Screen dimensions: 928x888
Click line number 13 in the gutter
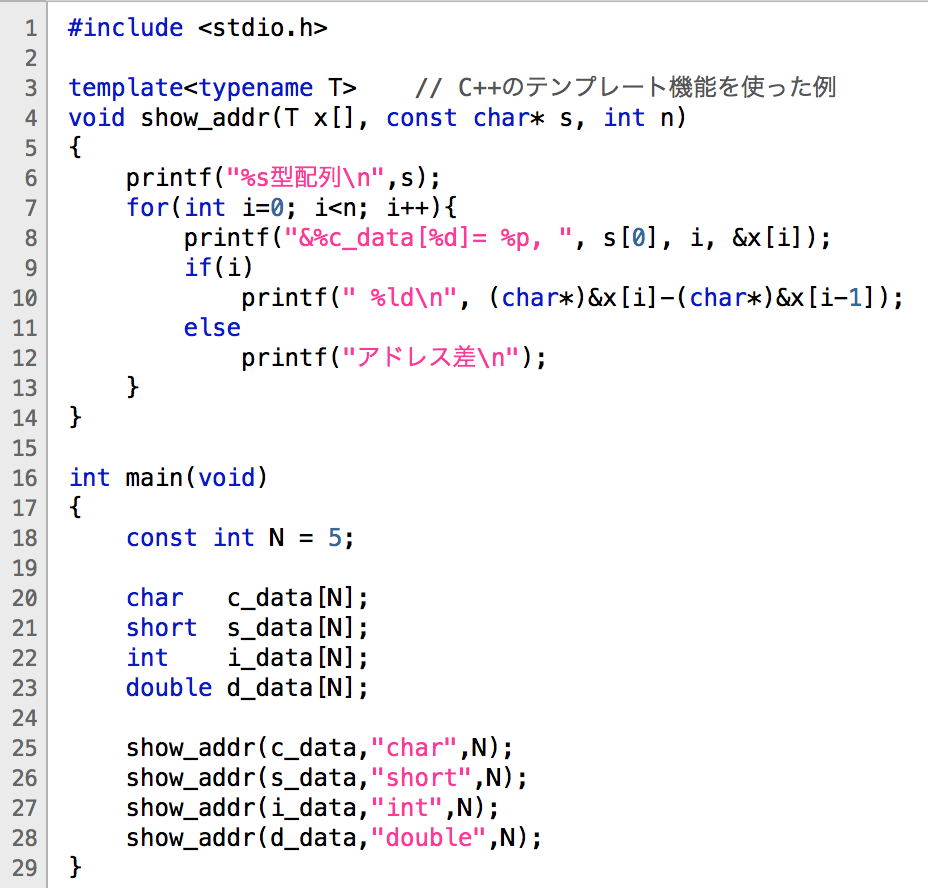point(25,388)
